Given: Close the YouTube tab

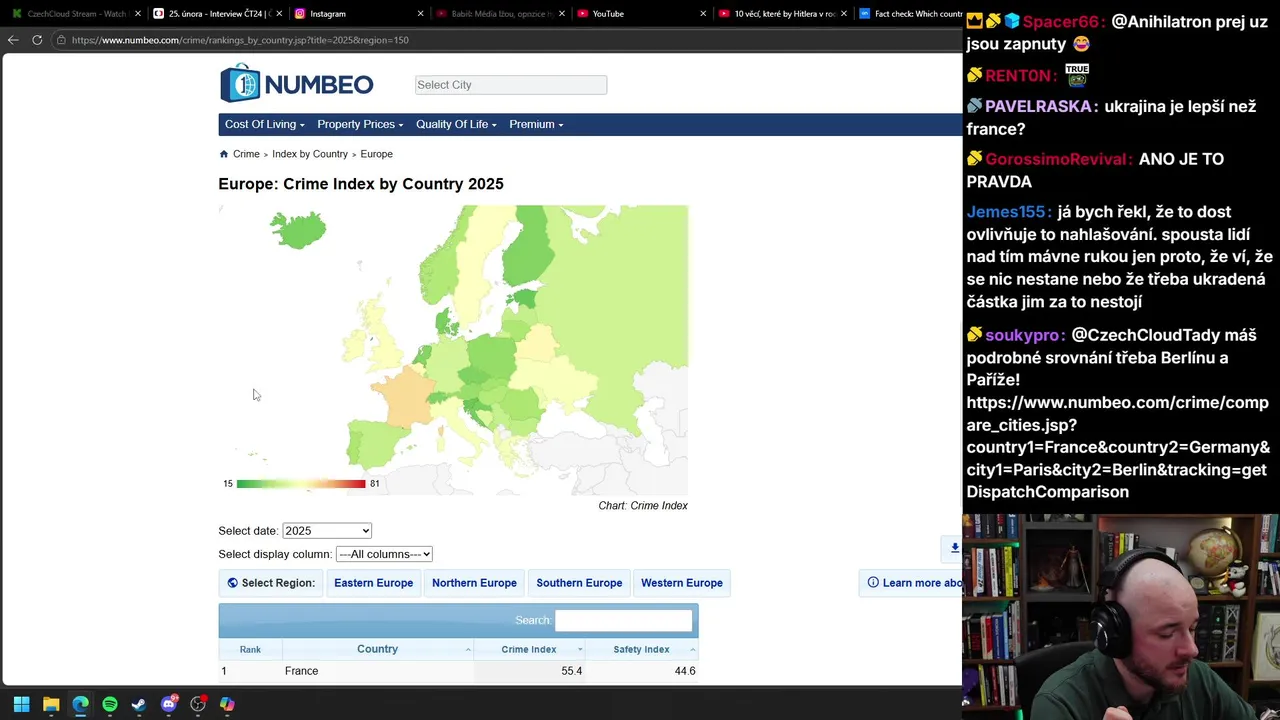Looking at the screenshot, I should (x=703, y=14).
